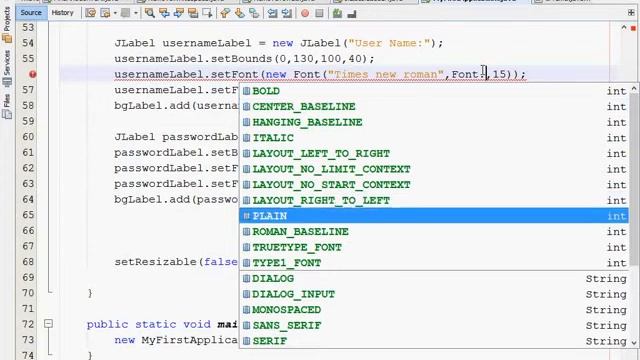Choose LAYOUT_RIGHT_TO_LEFT completion item
The width and height of the screenshot is (640, 360).
pos(433,200)
